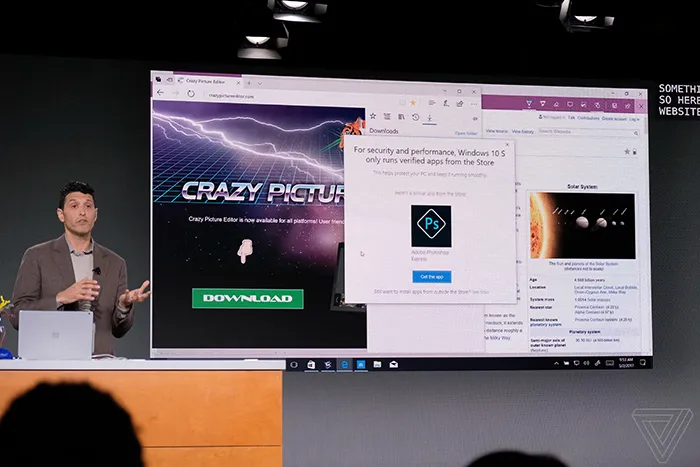Open the View history tab on Wikipedia

pyautogui.click(x=523, y=131)
